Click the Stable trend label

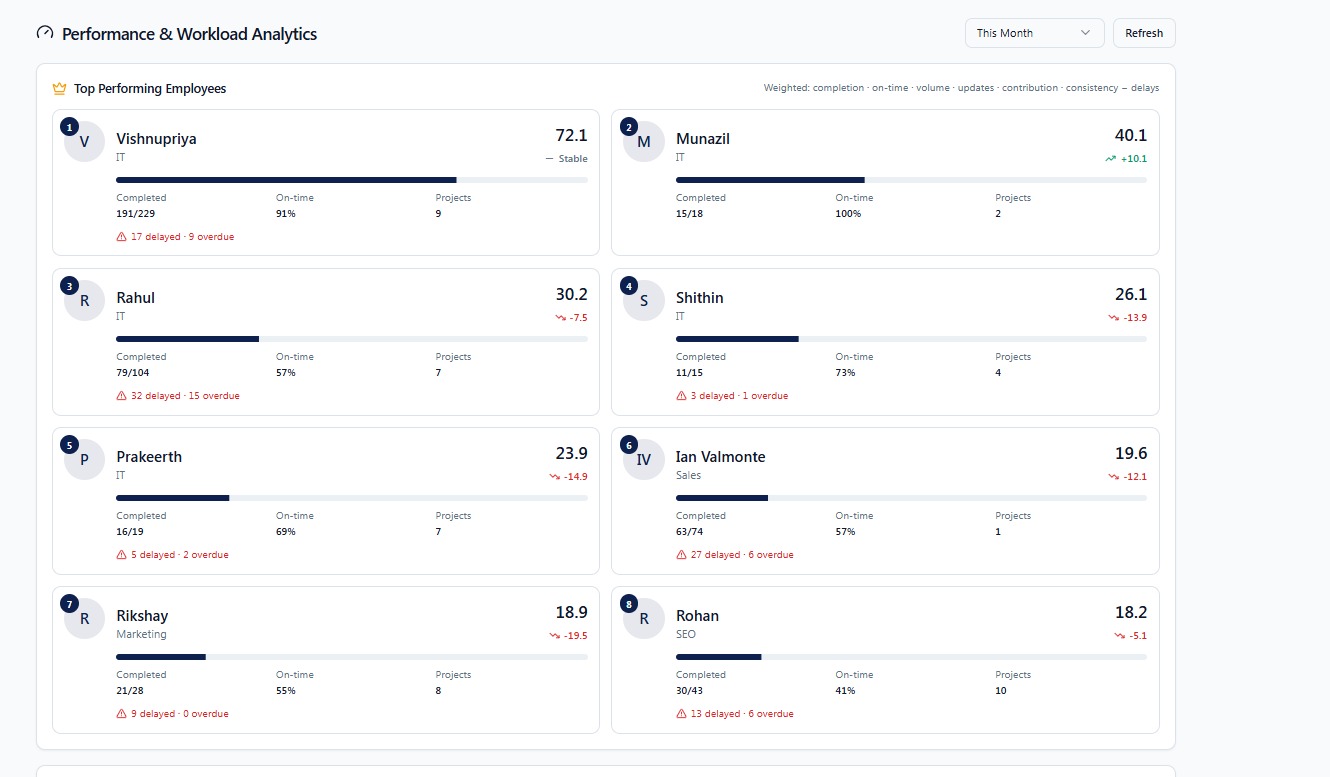pos(573,159)
